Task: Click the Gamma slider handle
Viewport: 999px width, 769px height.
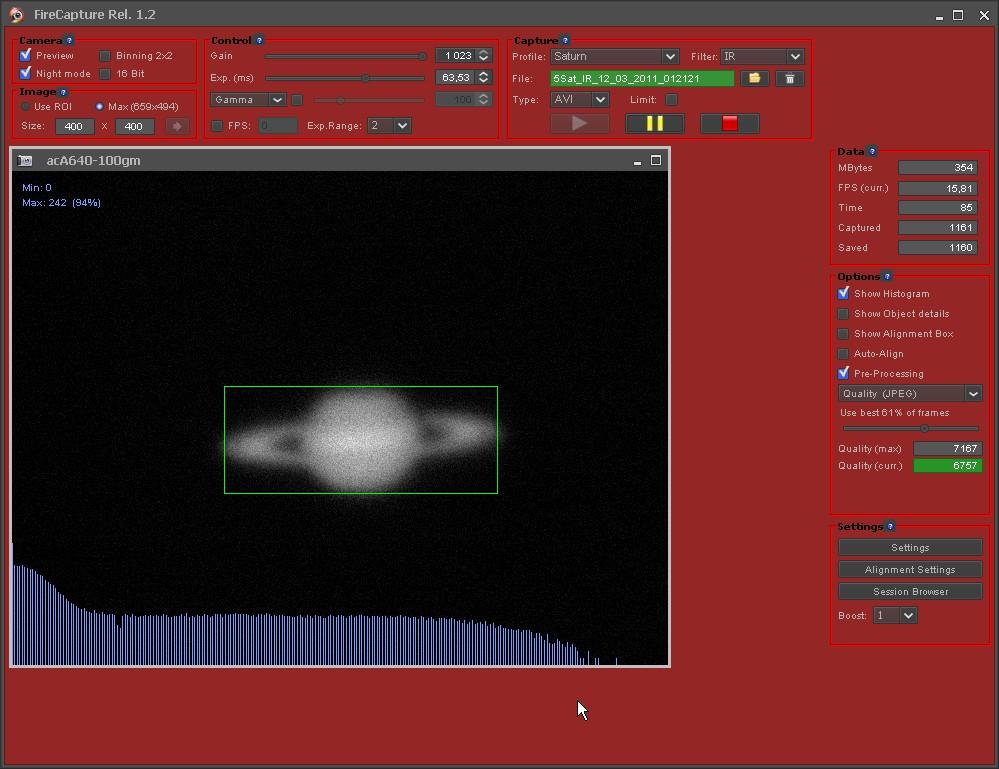Action: point(341,101)
